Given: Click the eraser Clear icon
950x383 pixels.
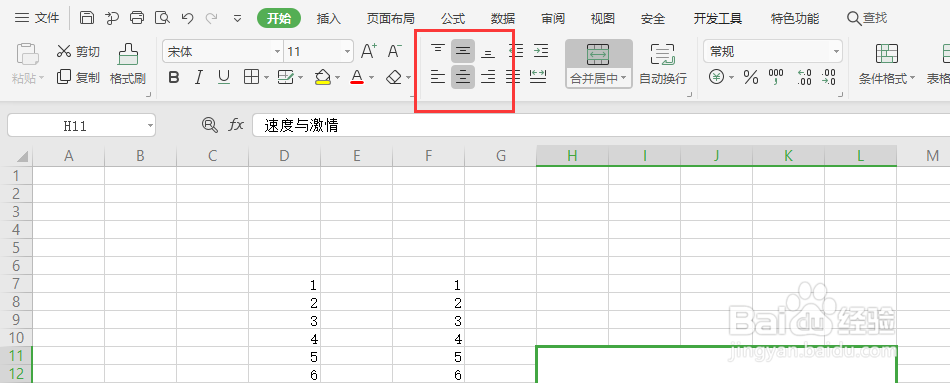Looking at the screenshot, I should (x=394, y=77).
